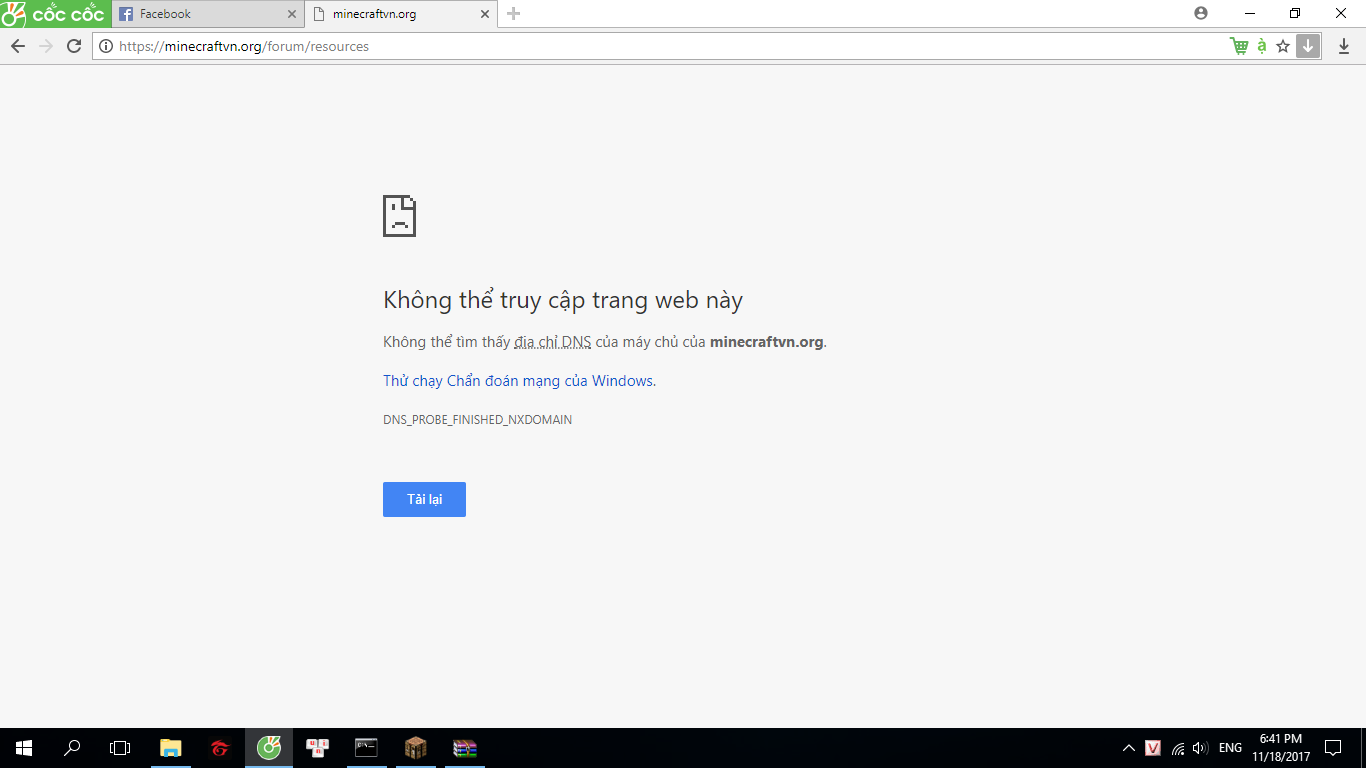The width and height of the screenshot is (1366, 768).
Task: Reload the page using the toolbar refresh icon
Action: click(x=74, y=46)
